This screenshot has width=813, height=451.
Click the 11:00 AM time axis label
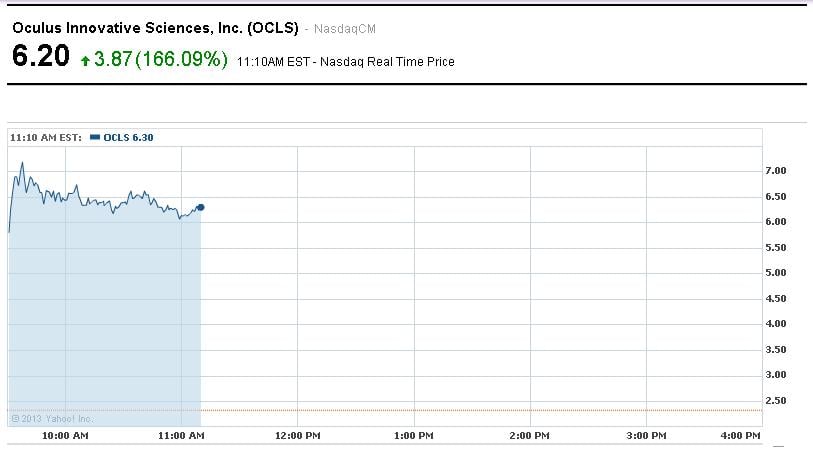(x=182, y=436)
